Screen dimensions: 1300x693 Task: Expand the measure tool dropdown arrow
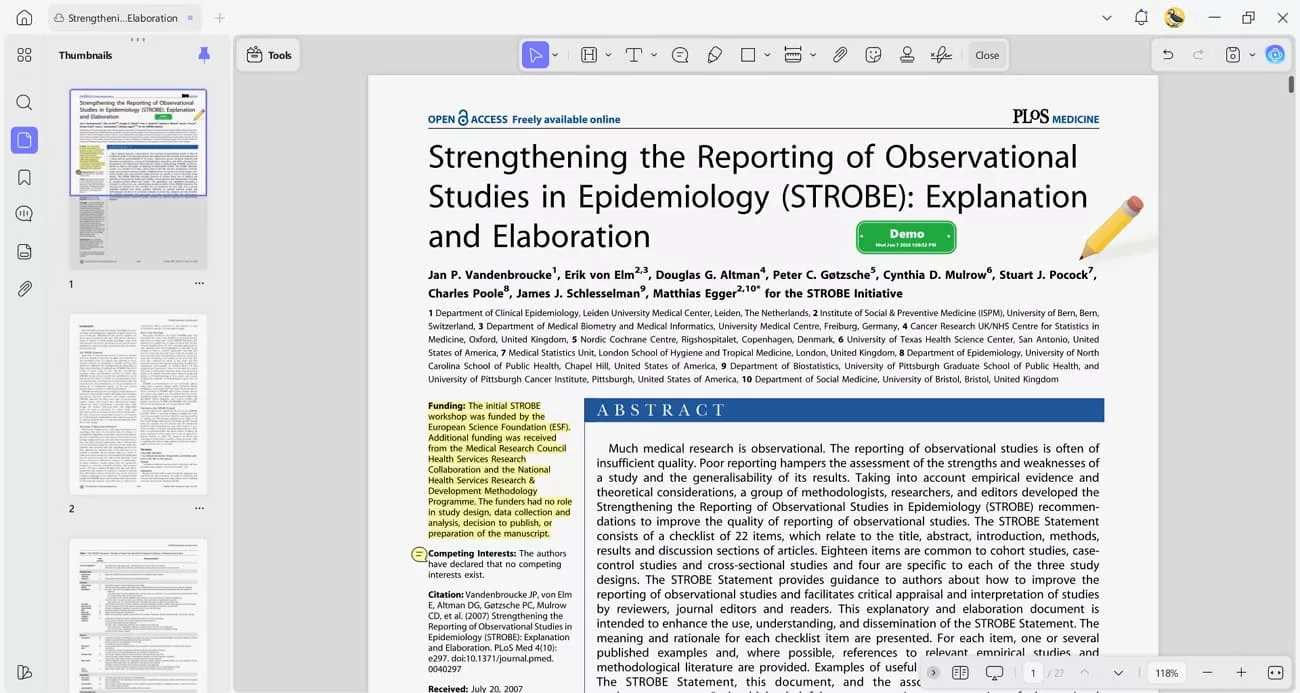click(x=813, y=55)
